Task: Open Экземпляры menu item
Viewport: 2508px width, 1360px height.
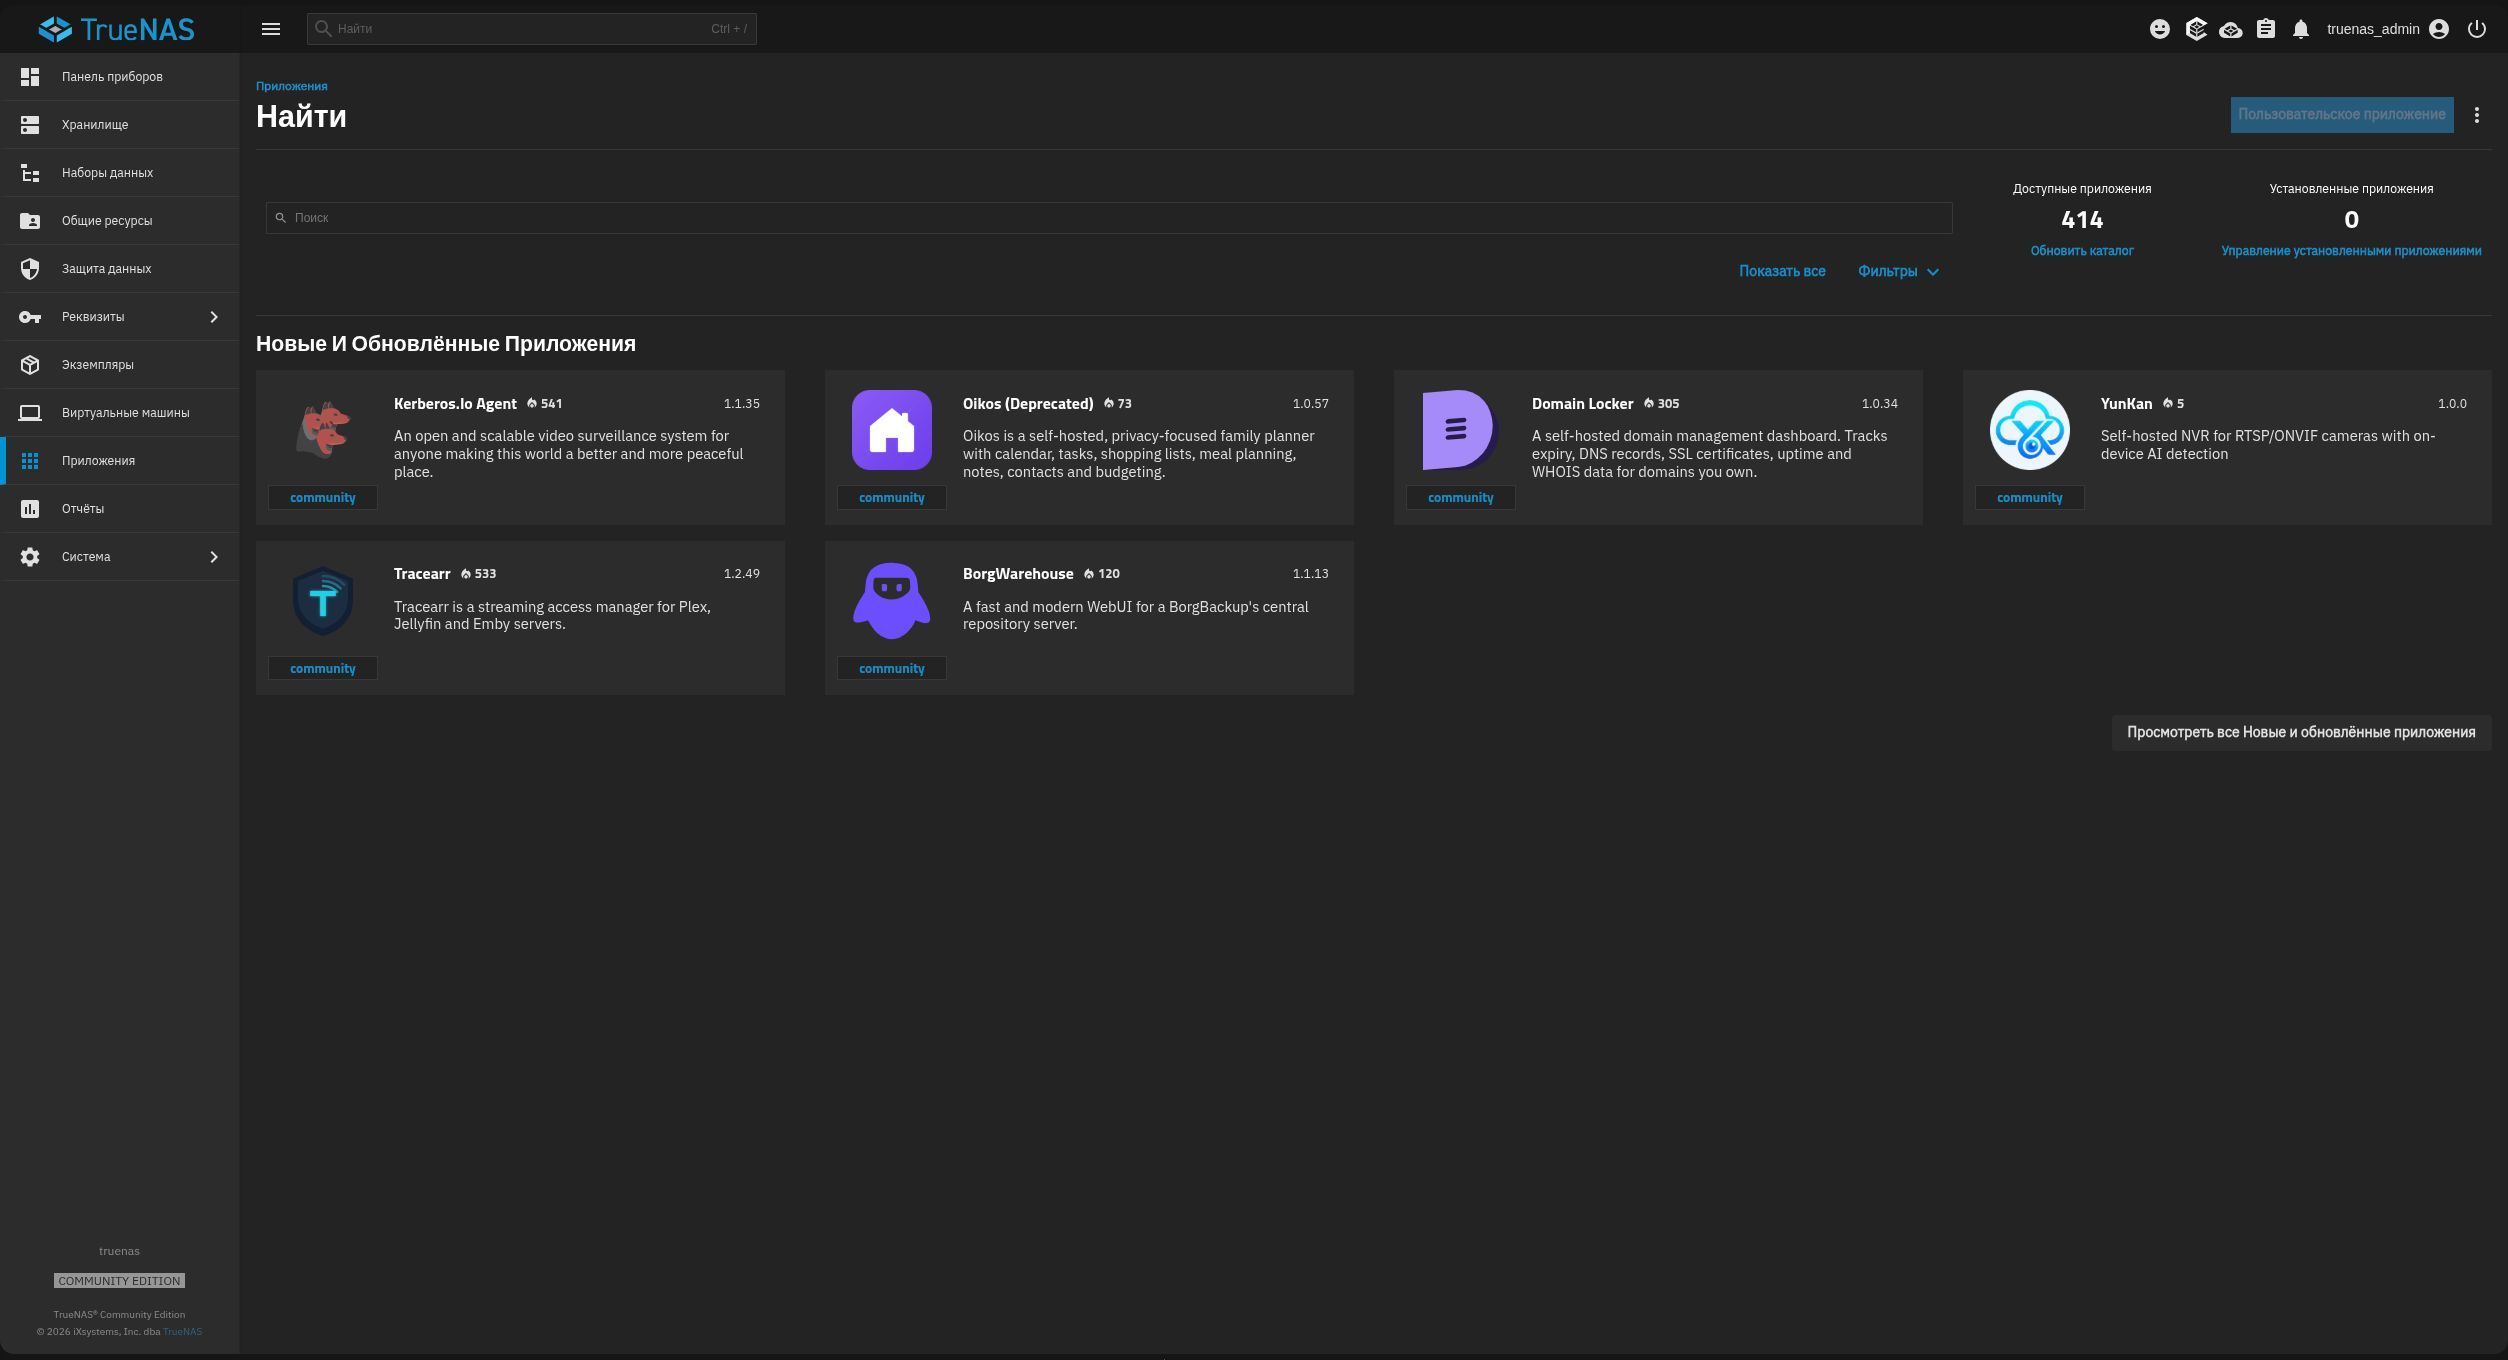Action: pos(120,365)
